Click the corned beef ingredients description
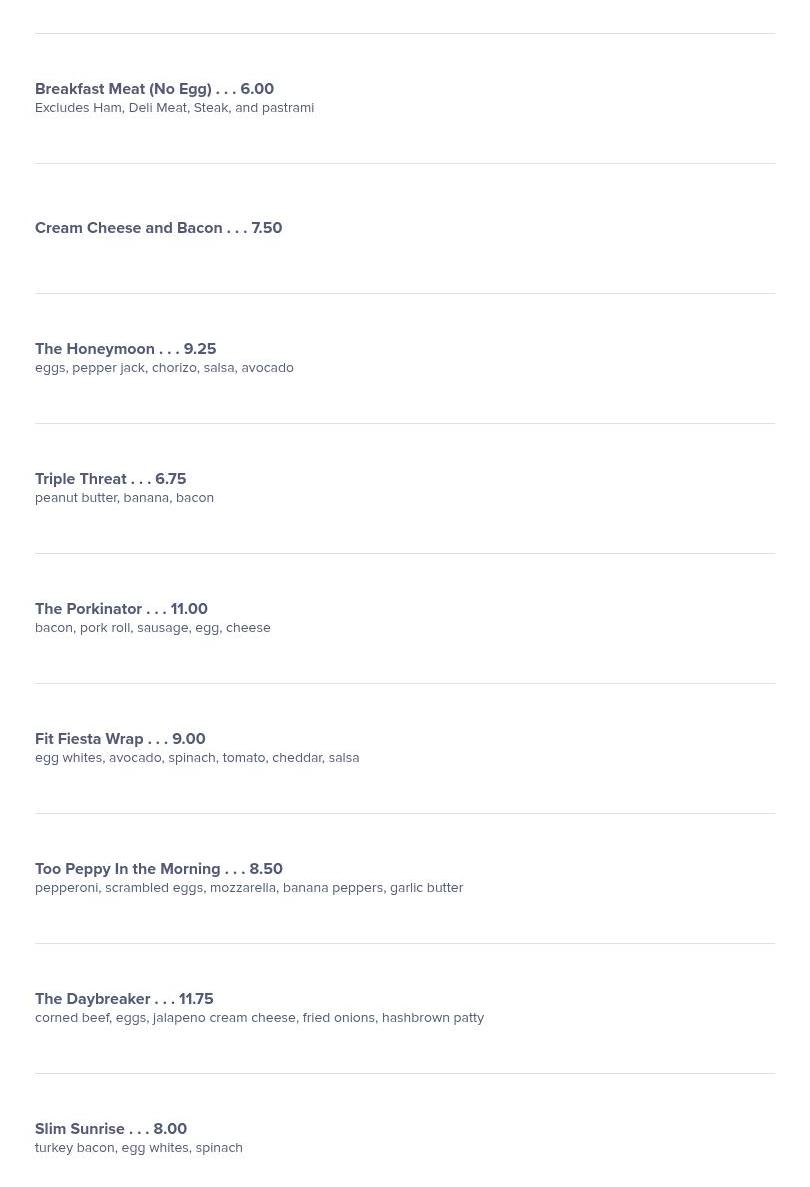This screenshot has height=1187, width=810. coord(260,1018)
